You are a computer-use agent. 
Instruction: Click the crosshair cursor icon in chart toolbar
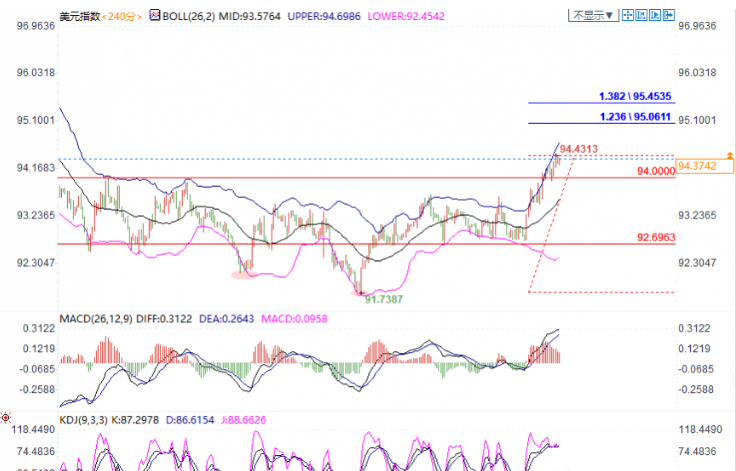click(x=628, y=15)
